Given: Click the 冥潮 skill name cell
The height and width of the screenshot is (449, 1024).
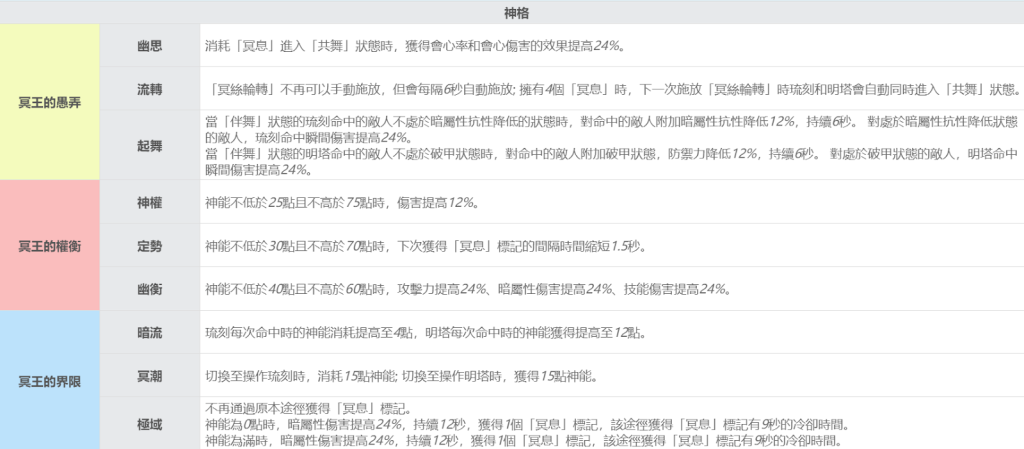Looking at the screenshot, I should [150, 376].
